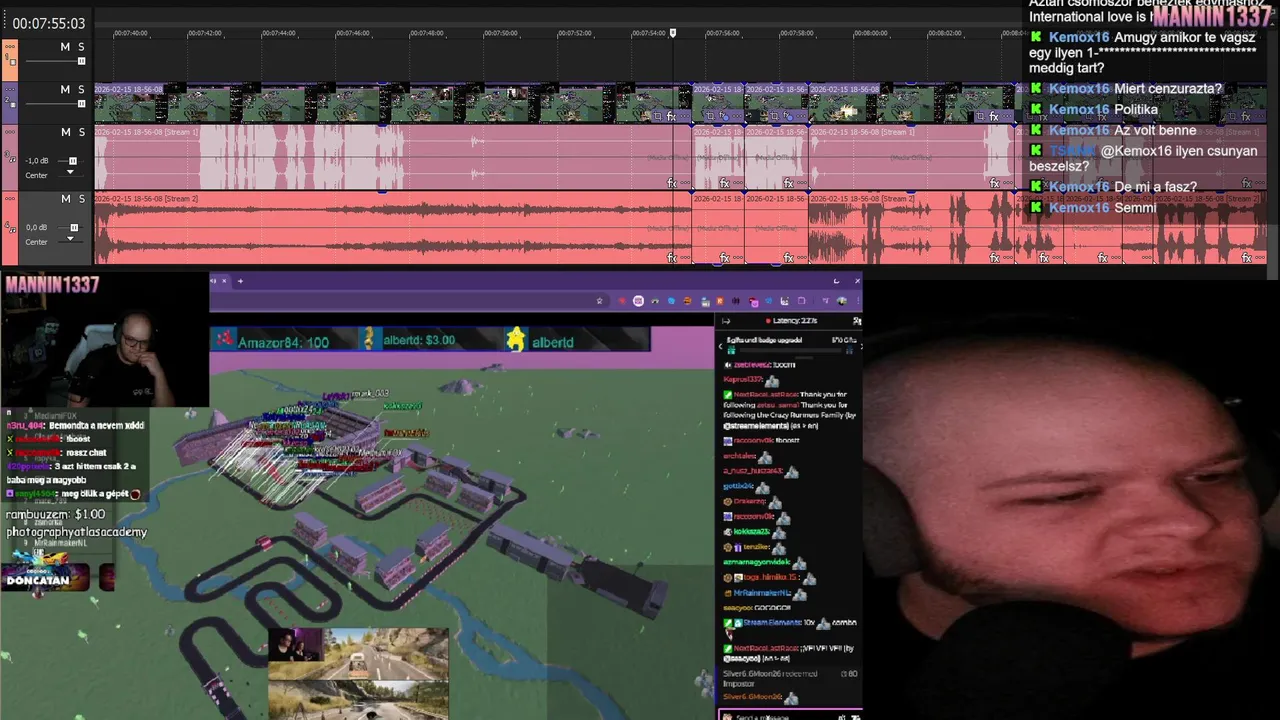Screen dimensions: 1280x720
Task: Click video track 2 level slider handle
Action: pyautogui.click(x=81, y=103)
